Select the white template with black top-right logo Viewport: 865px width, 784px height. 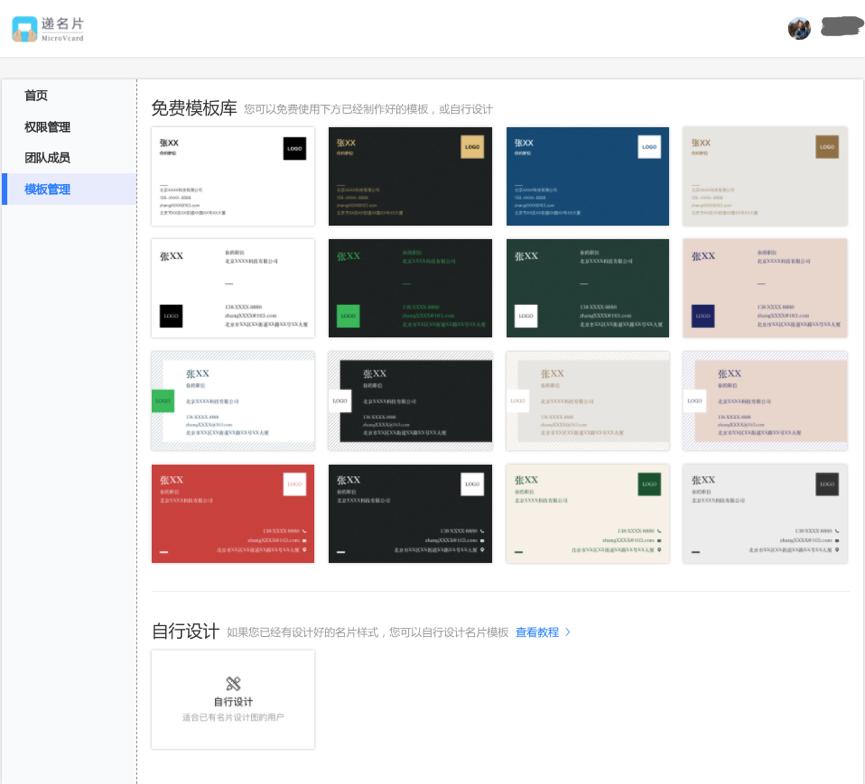[233, 177]
